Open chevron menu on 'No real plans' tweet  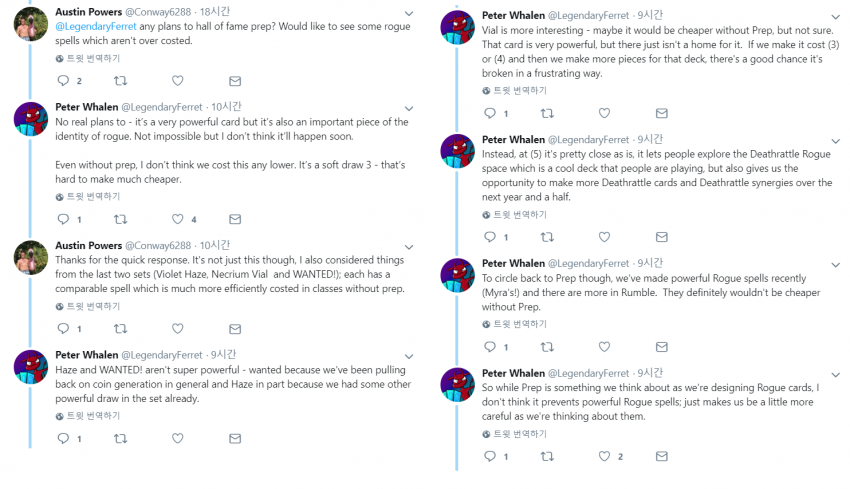pyautogui.click(x=407, y=107)
